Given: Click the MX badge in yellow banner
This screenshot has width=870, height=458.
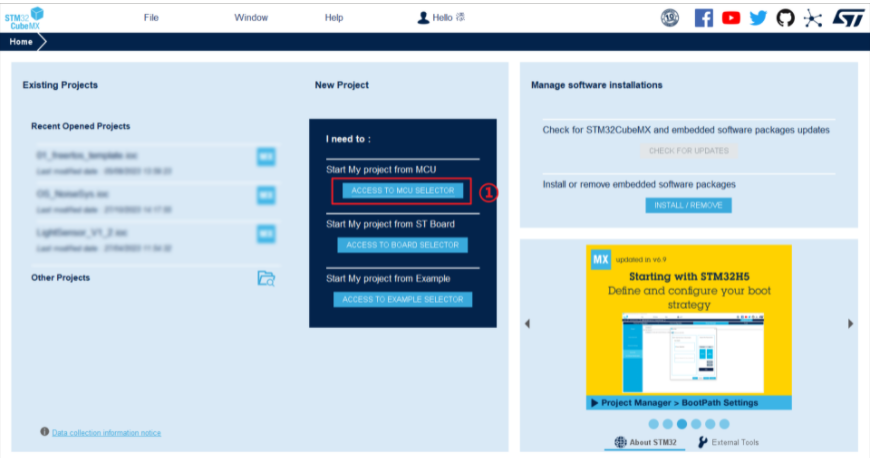Looking at the screenshot, I should coord(600,259).
